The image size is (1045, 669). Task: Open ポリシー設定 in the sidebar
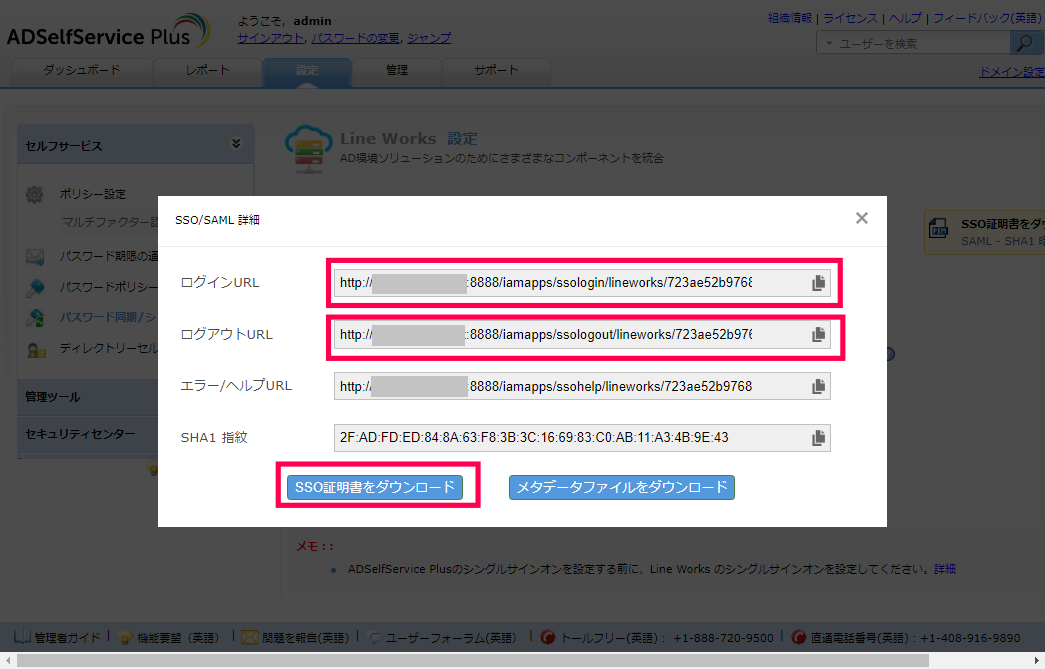point(93,195)
